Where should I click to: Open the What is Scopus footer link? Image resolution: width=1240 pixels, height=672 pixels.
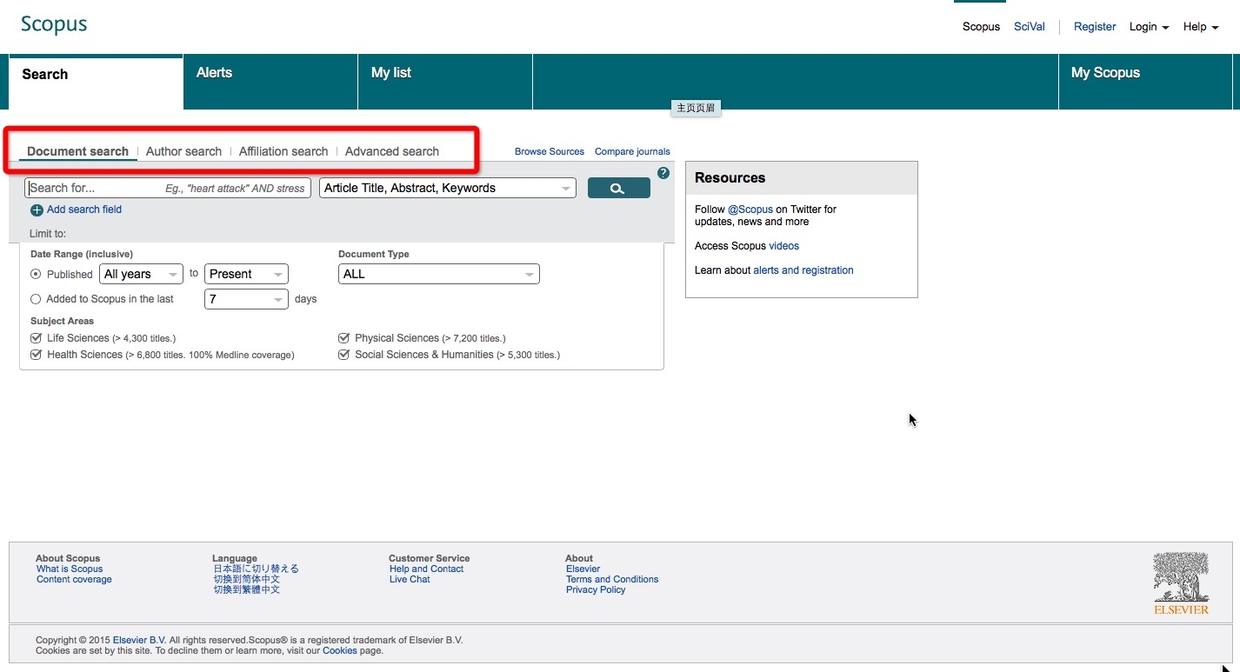[x=70, y=569]
